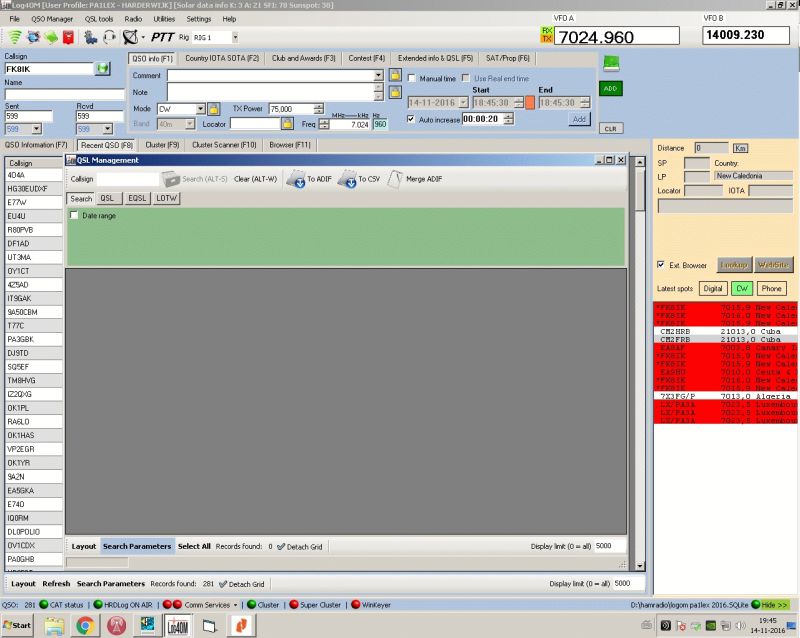This screenshot has width=800, height=638.
Task: Enable the Manual time checkbox
Action: [412, 79]
